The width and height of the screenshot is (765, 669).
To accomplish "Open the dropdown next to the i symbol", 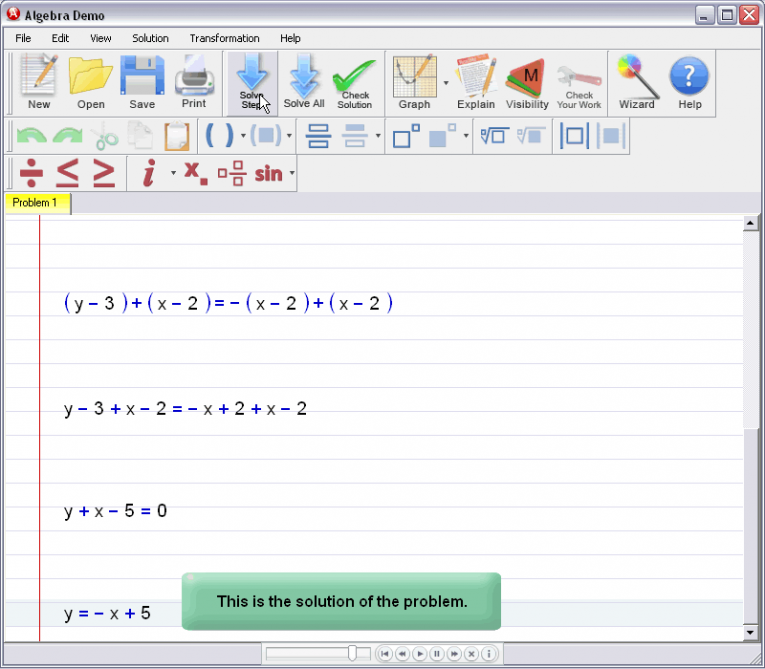I will click(x=173, y=173).
